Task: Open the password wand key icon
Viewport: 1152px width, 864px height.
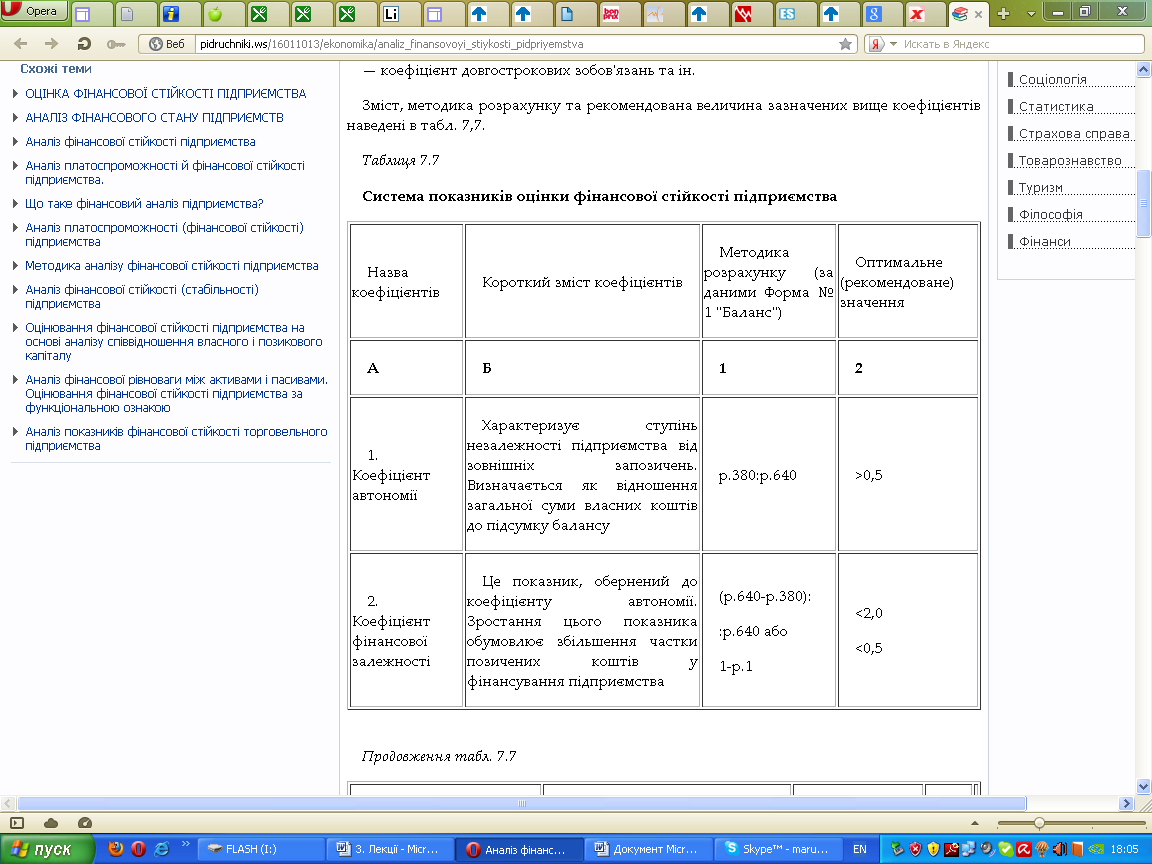Action: 116,44
